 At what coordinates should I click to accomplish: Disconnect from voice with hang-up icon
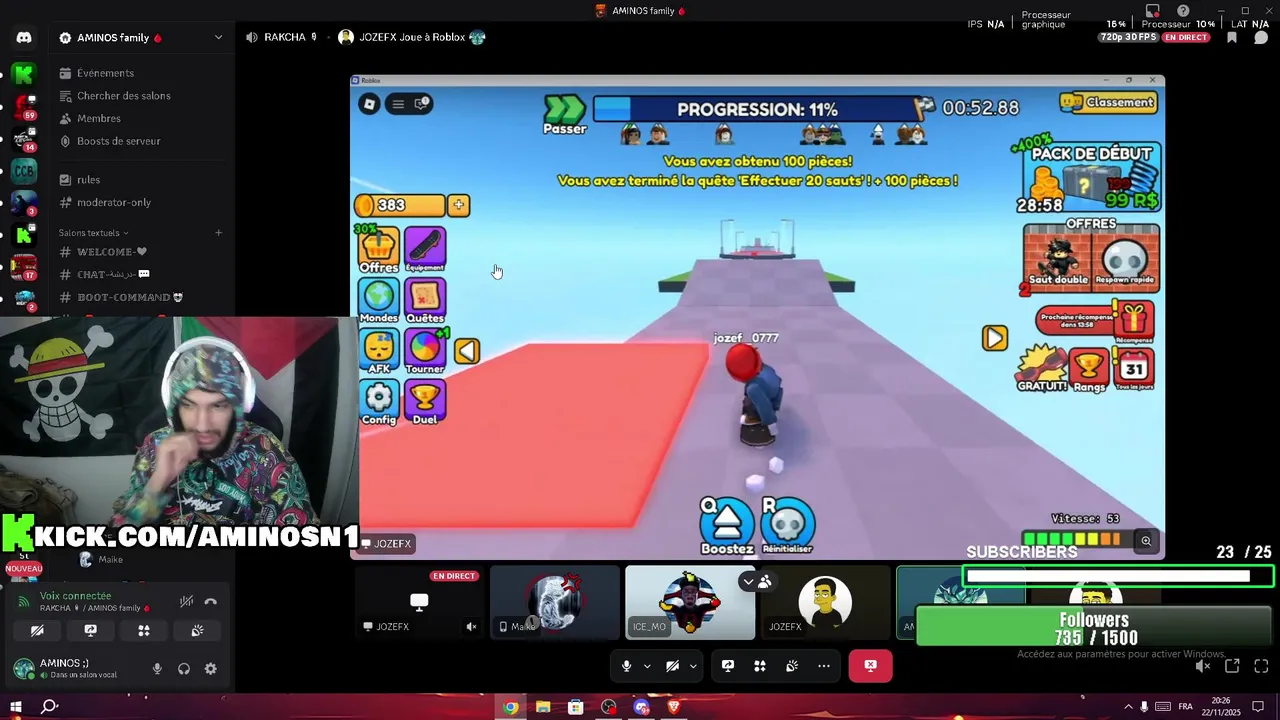(x=210, y=601)
